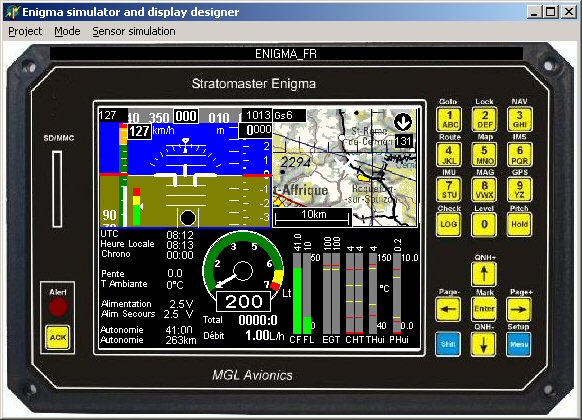Image resolution: width=582 pixels, height=420 pixels.
Task: Click the Débit 1.00L/h value
Action: 264,335
